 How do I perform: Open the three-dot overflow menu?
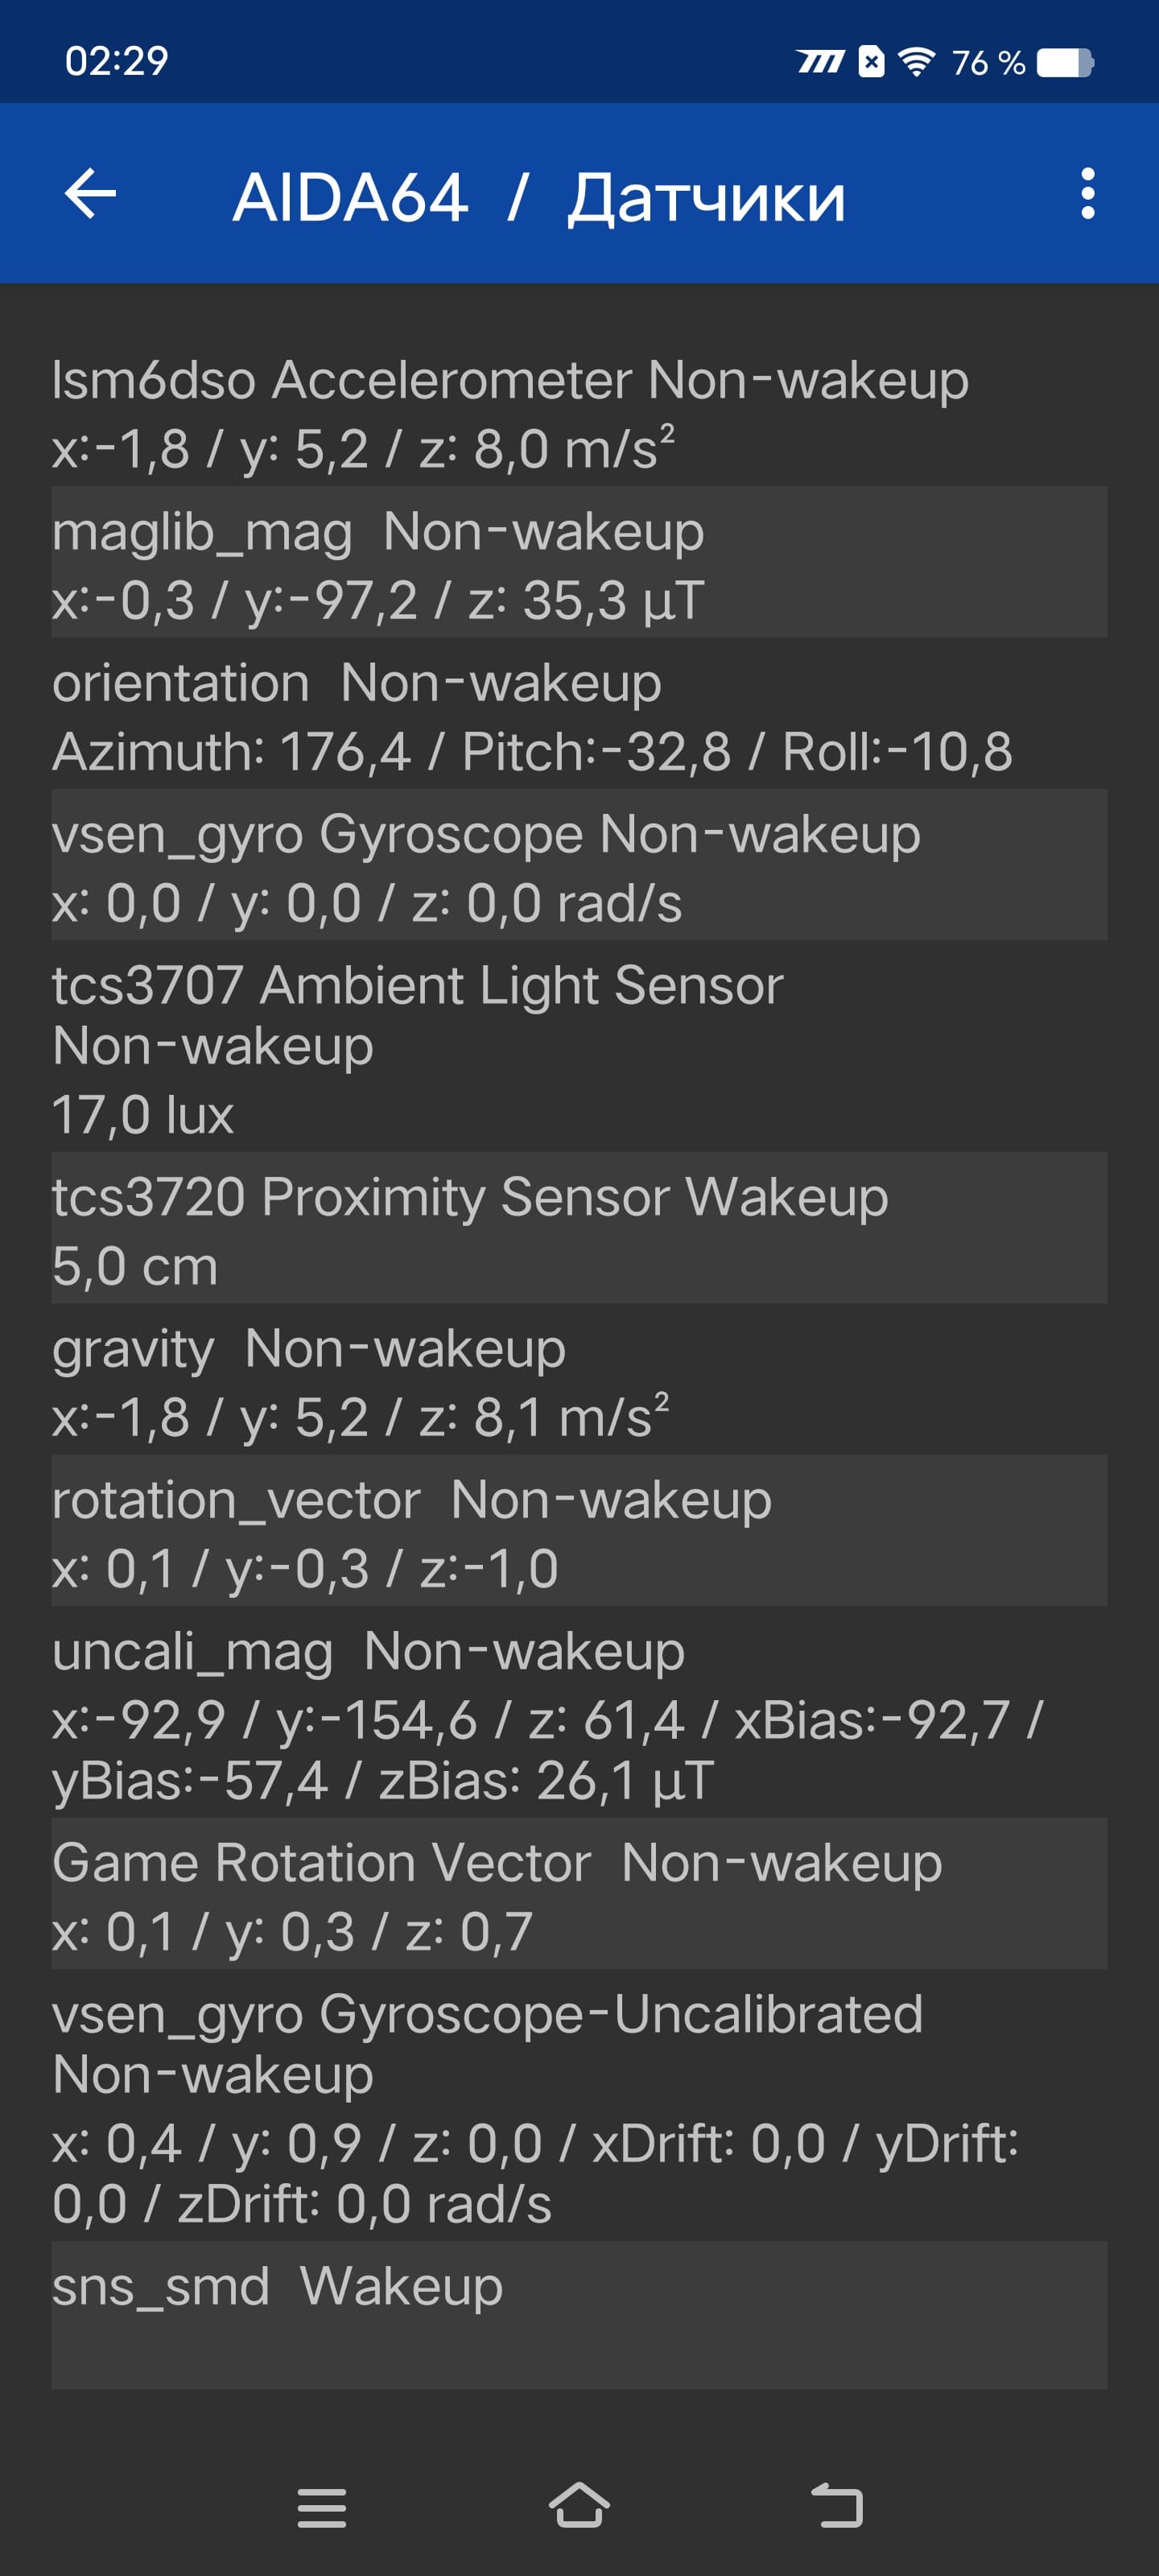pos(1088,193)
